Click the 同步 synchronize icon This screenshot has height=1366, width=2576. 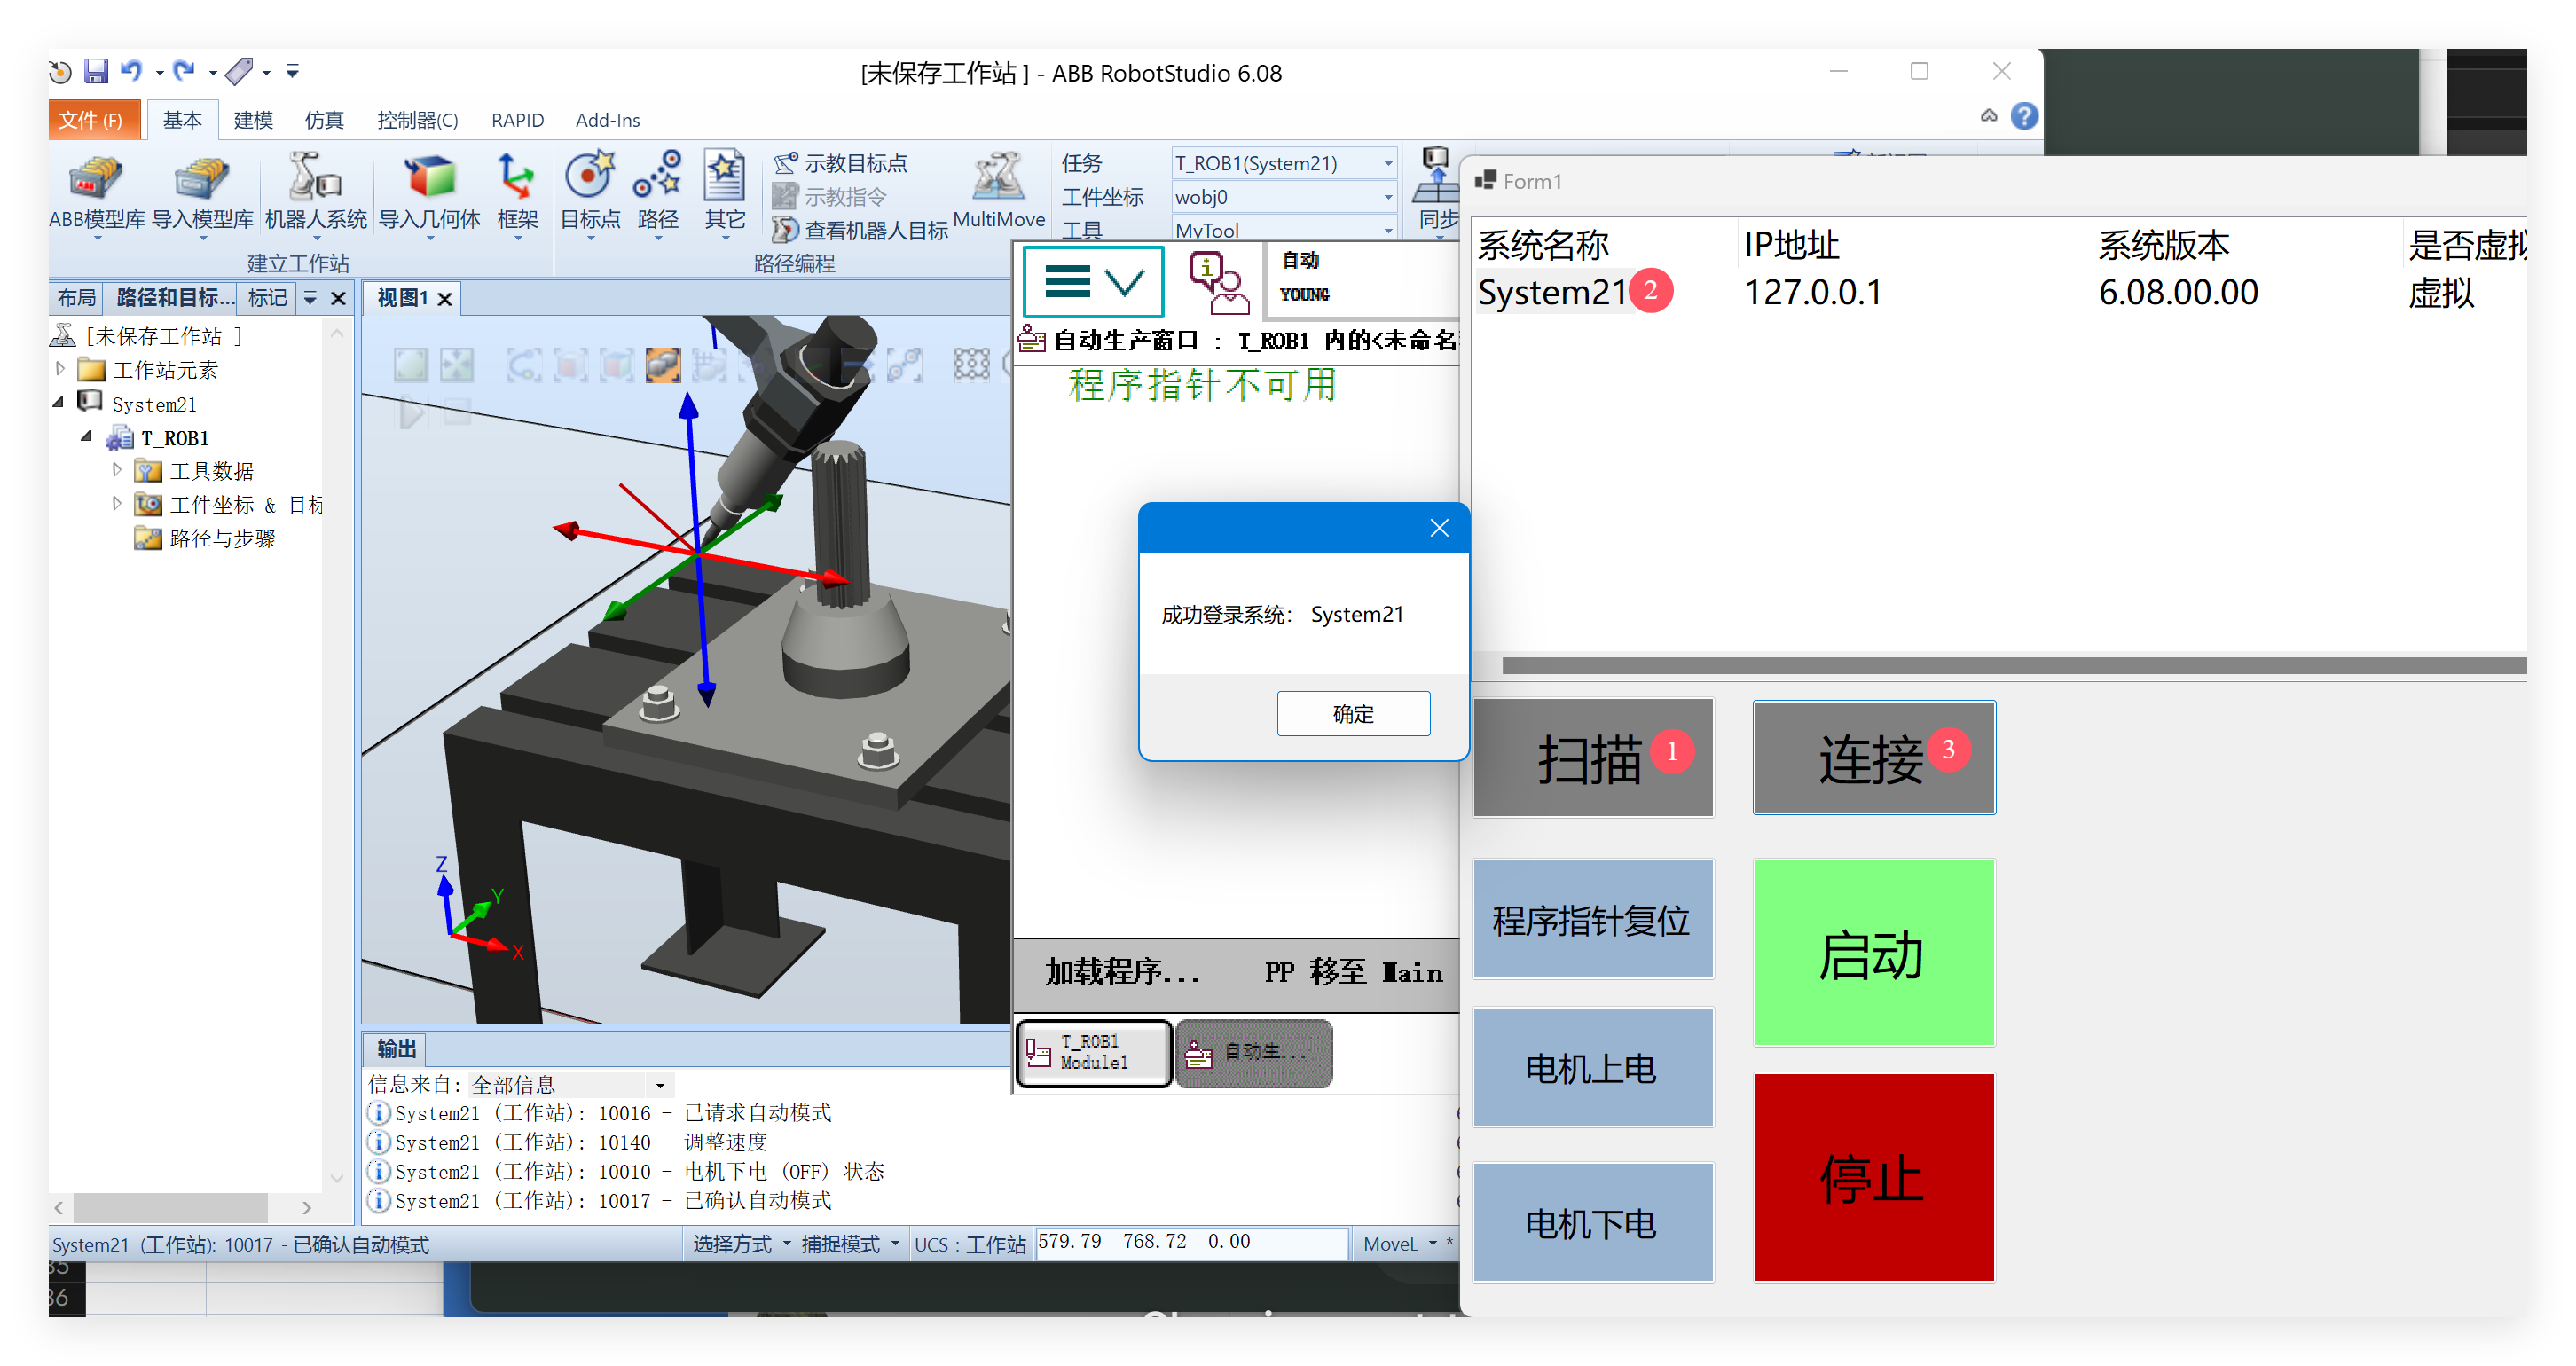coord(1437,190)
